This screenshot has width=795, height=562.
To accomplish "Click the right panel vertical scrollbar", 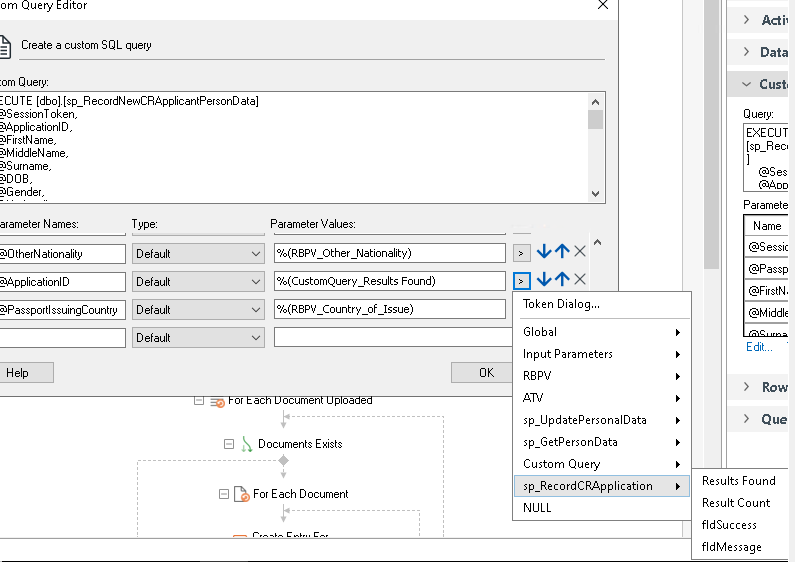I will tap(712, 134).
